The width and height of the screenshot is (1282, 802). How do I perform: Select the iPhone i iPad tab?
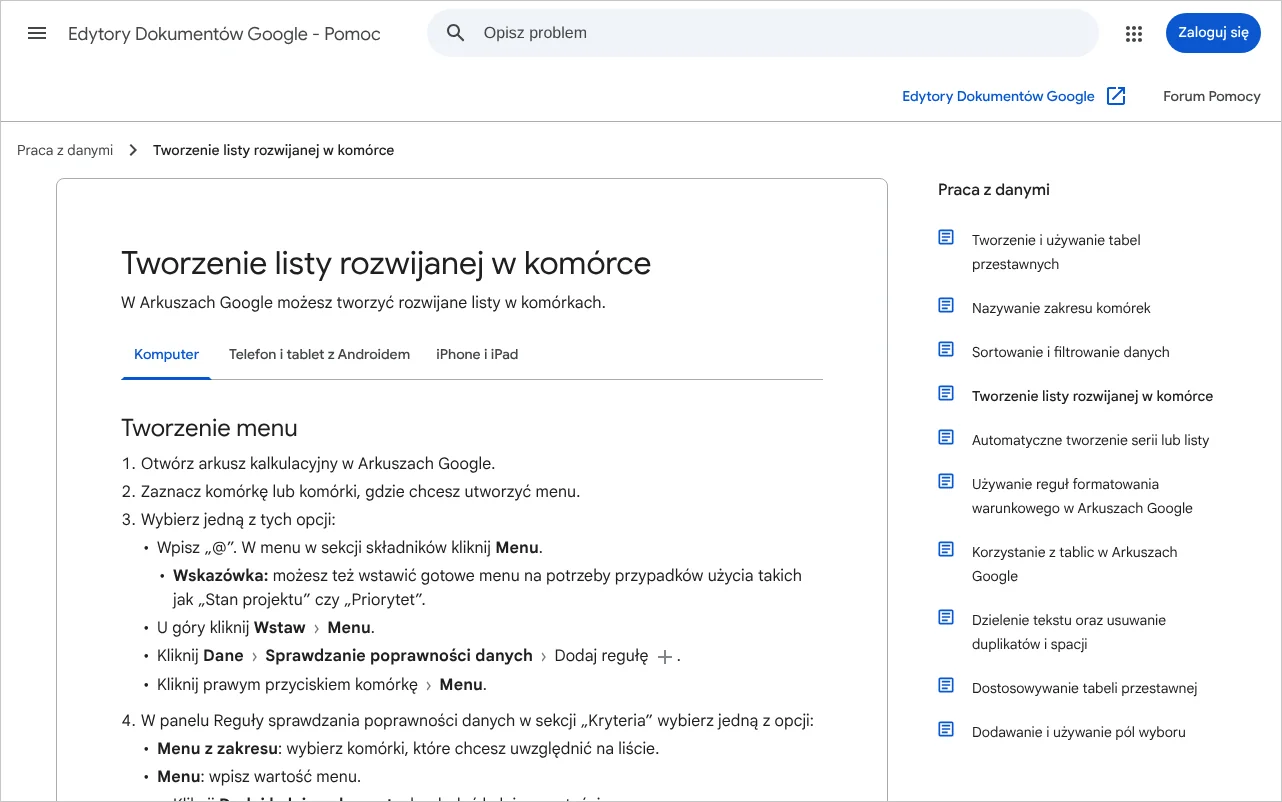pos(477,354)
